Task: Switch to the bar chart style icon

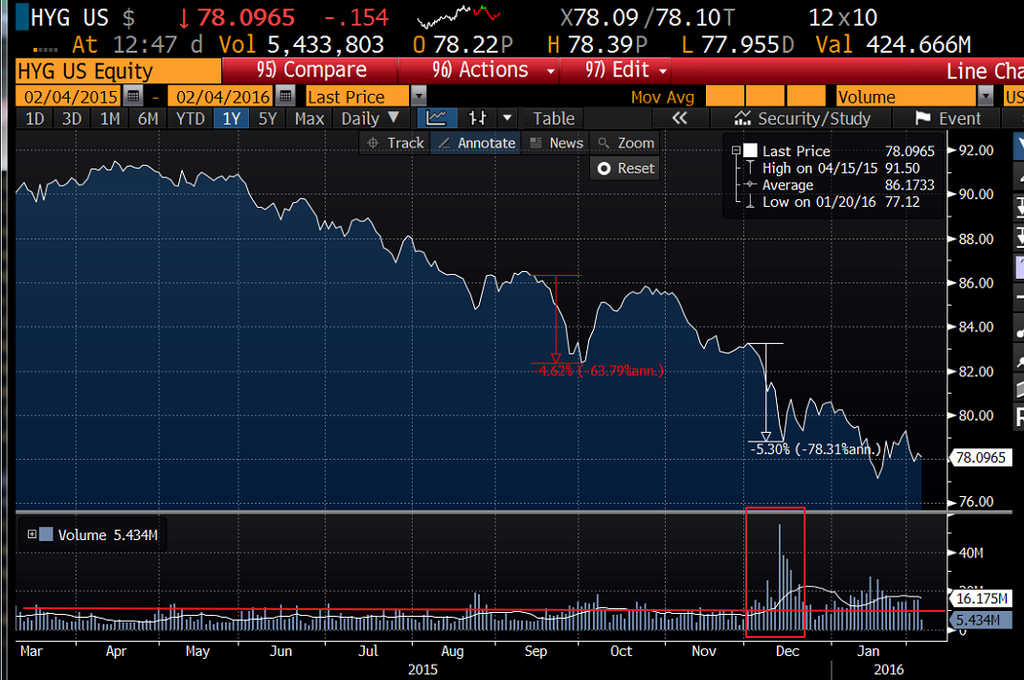Action: (x=477, y=118)
